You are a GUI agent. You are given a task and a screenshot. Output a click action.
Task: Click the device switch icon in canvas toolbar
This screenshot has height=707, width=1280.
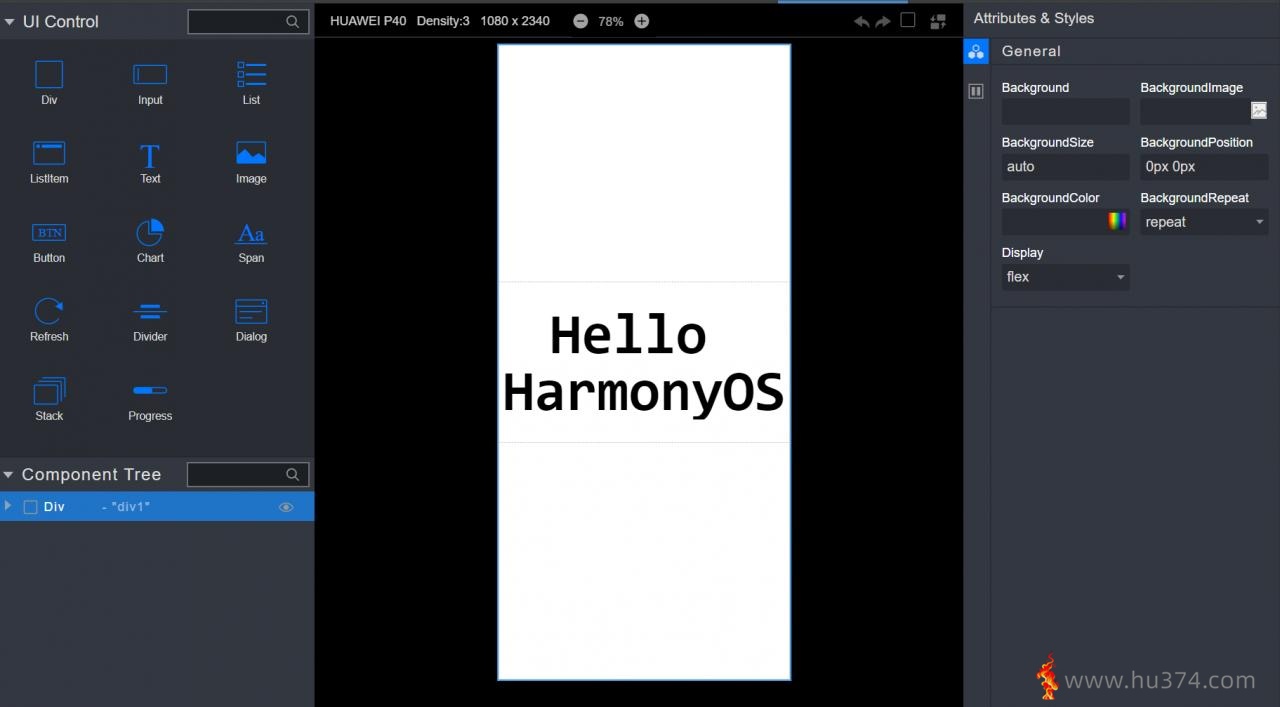938,21
